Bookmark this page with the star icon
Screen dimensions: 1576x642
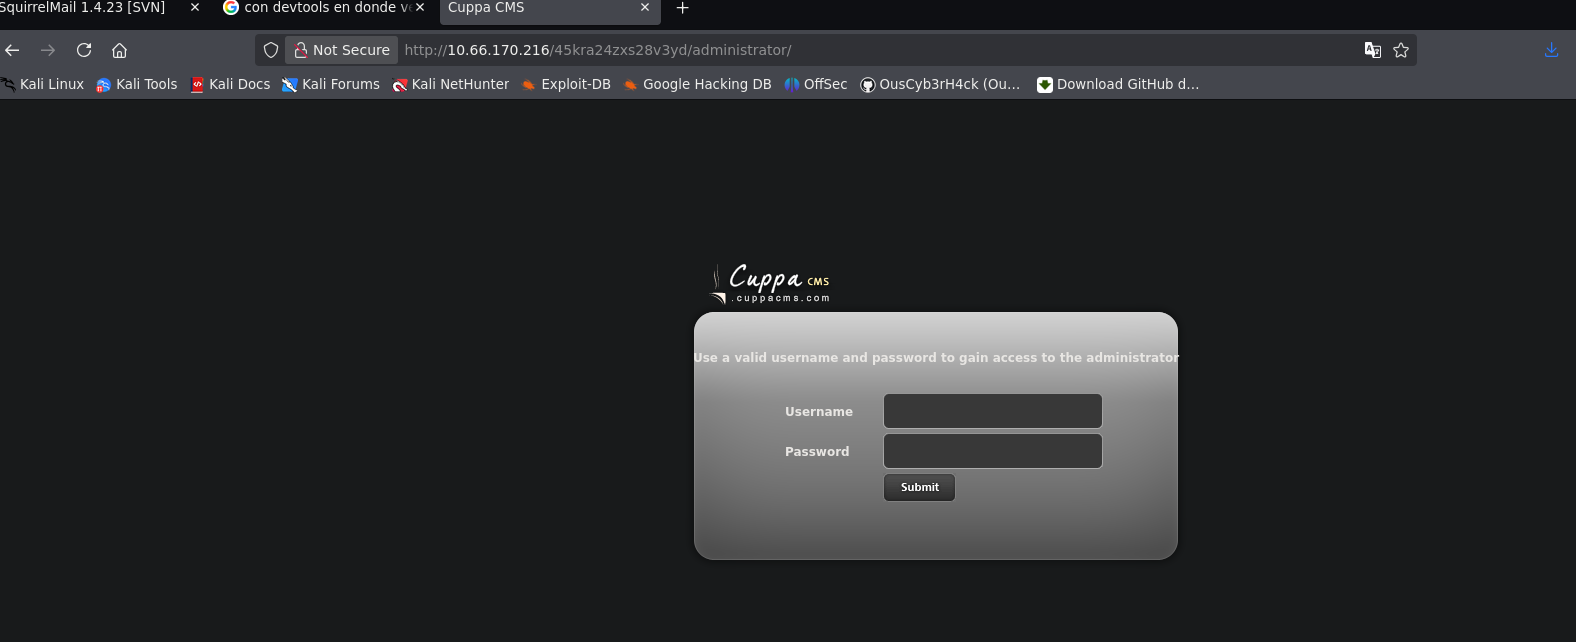(1401, 50)
